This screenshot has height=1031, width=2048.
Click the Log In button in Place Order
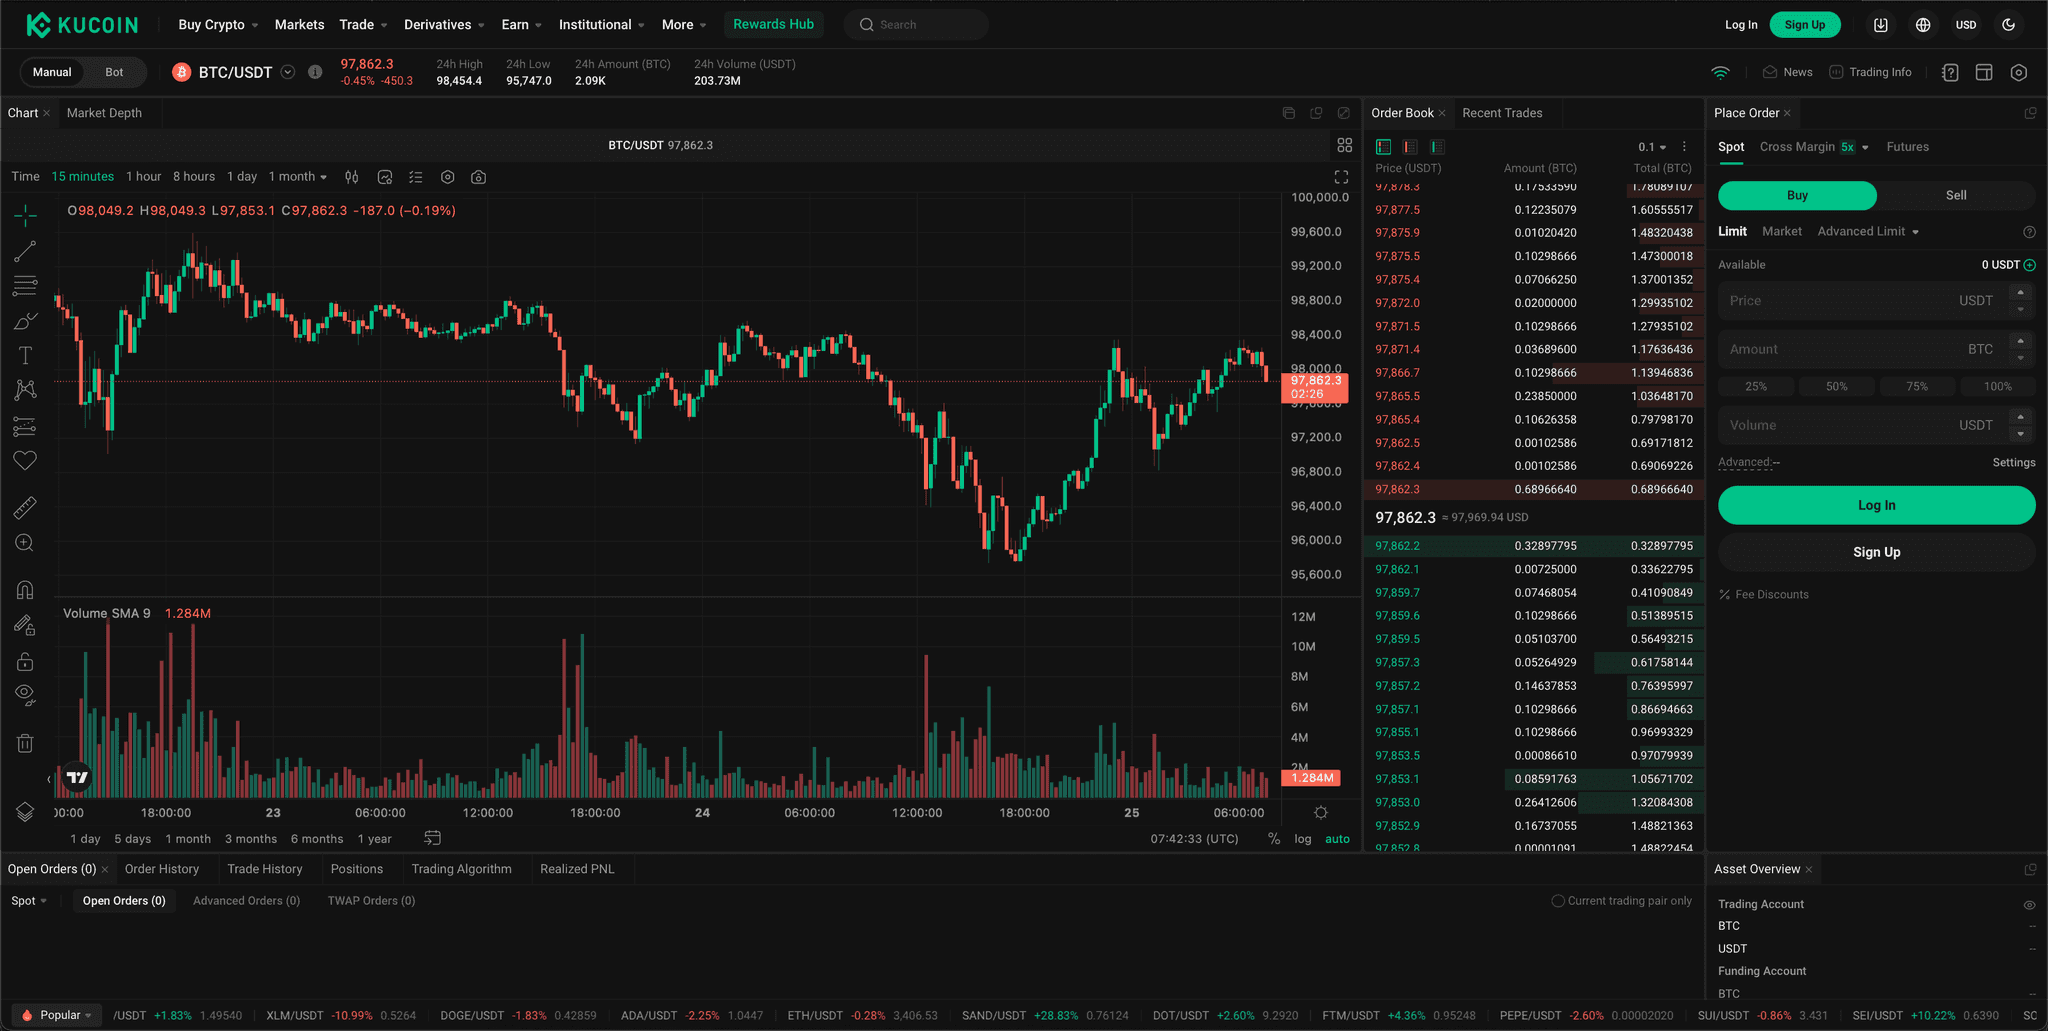tap(1875, 505)
